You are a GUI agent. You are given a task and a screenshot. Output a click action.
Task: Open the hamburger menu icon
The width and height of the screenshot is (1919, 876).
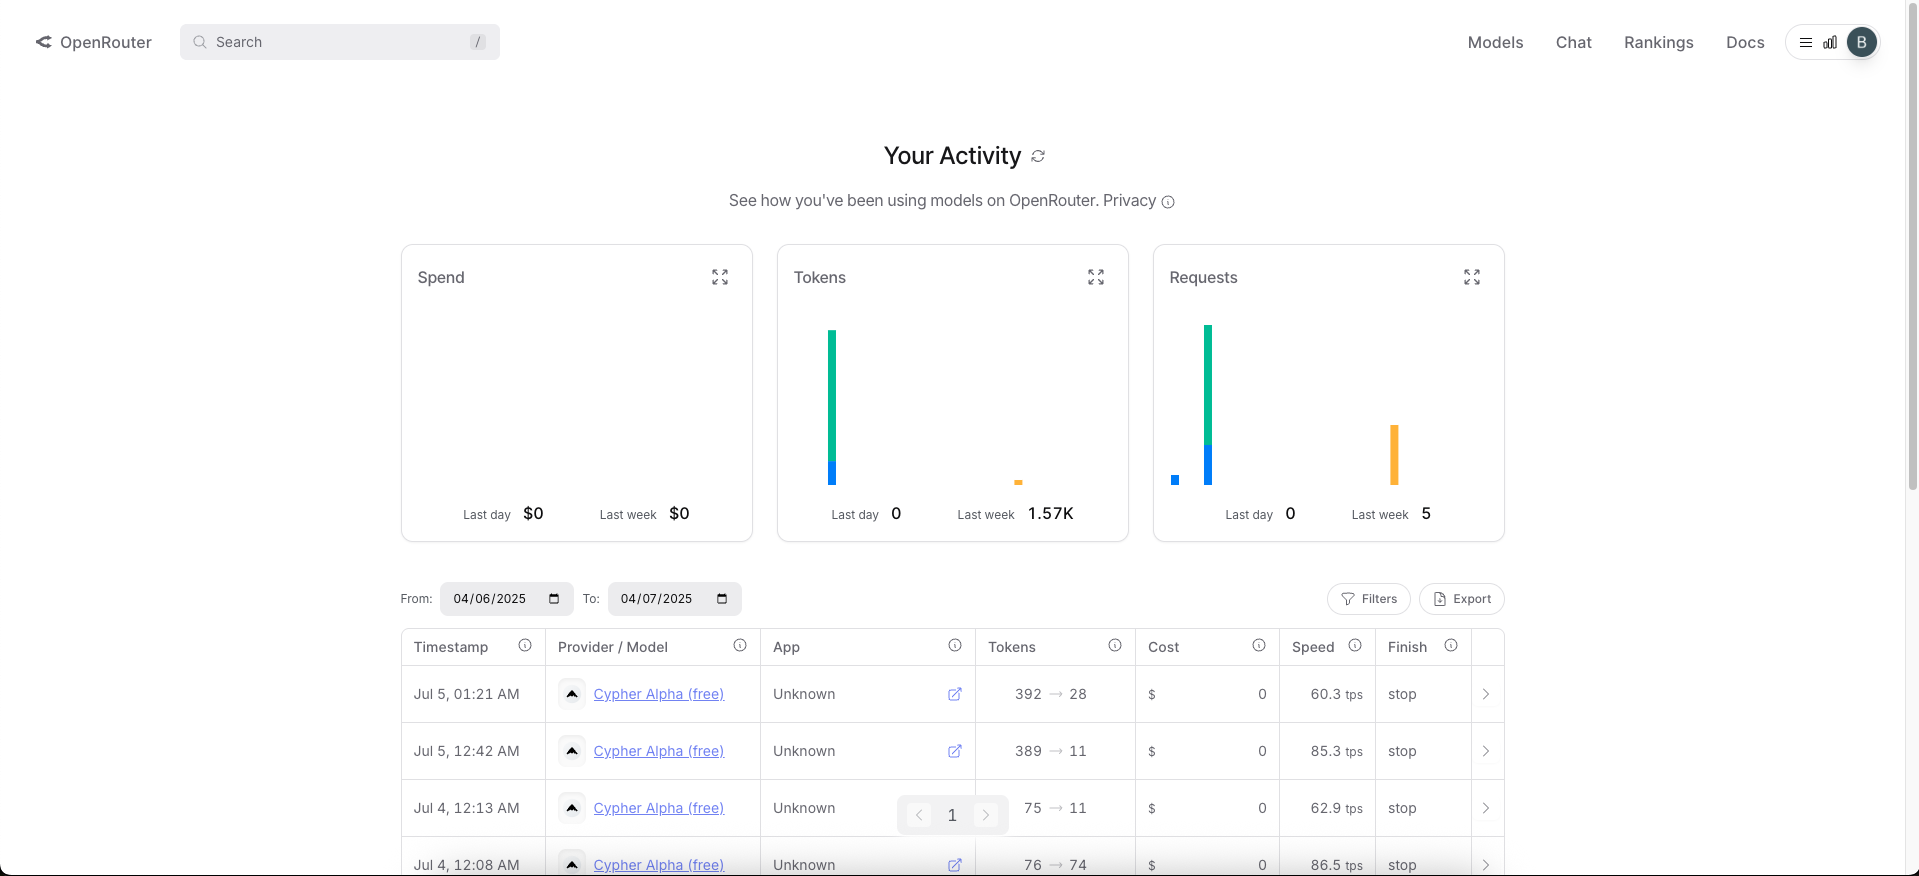pos(1806,42)
